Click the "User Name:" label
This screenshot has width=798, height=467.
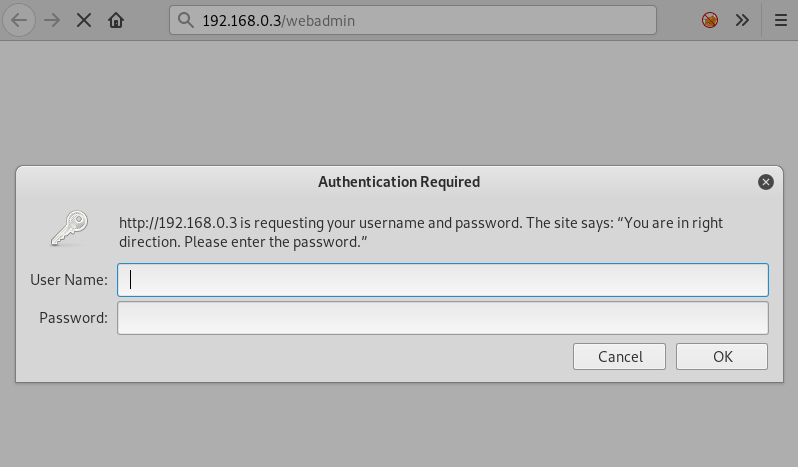(x=69, y=280)
